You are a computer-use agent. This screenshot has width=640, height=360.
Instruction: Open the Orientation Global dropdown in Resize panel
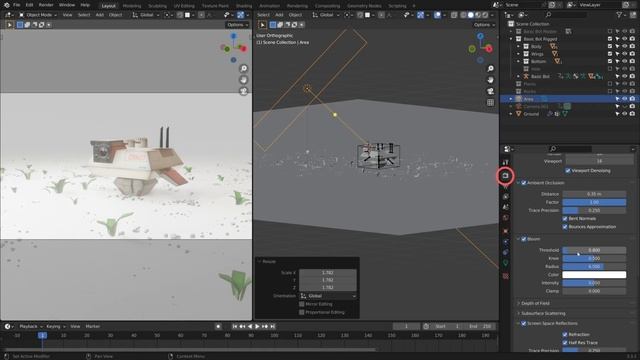328,296
